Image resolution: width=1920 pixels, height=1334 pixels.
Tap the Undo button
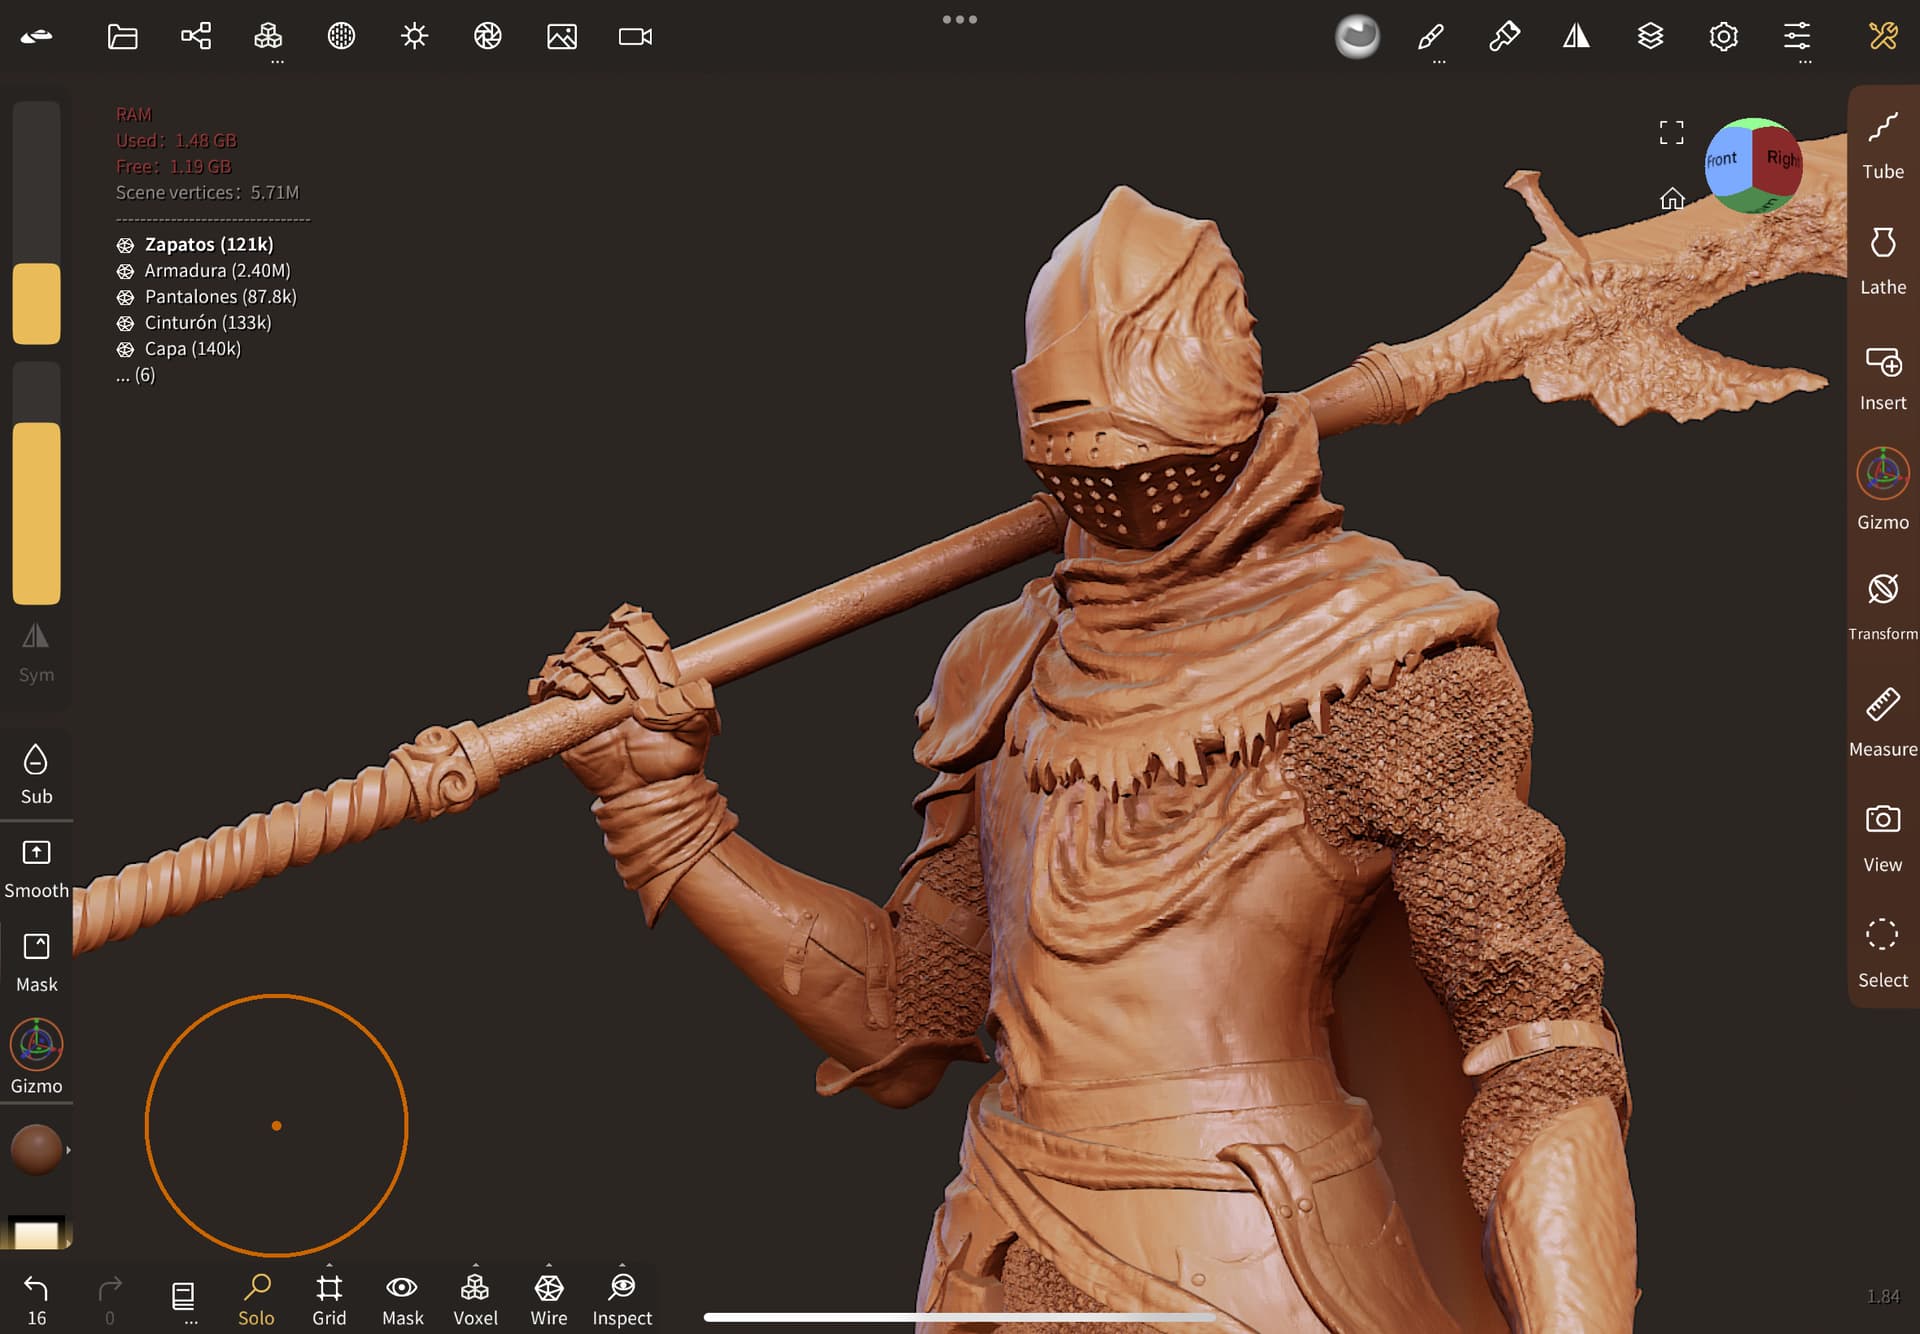(x=36, y=1299)
